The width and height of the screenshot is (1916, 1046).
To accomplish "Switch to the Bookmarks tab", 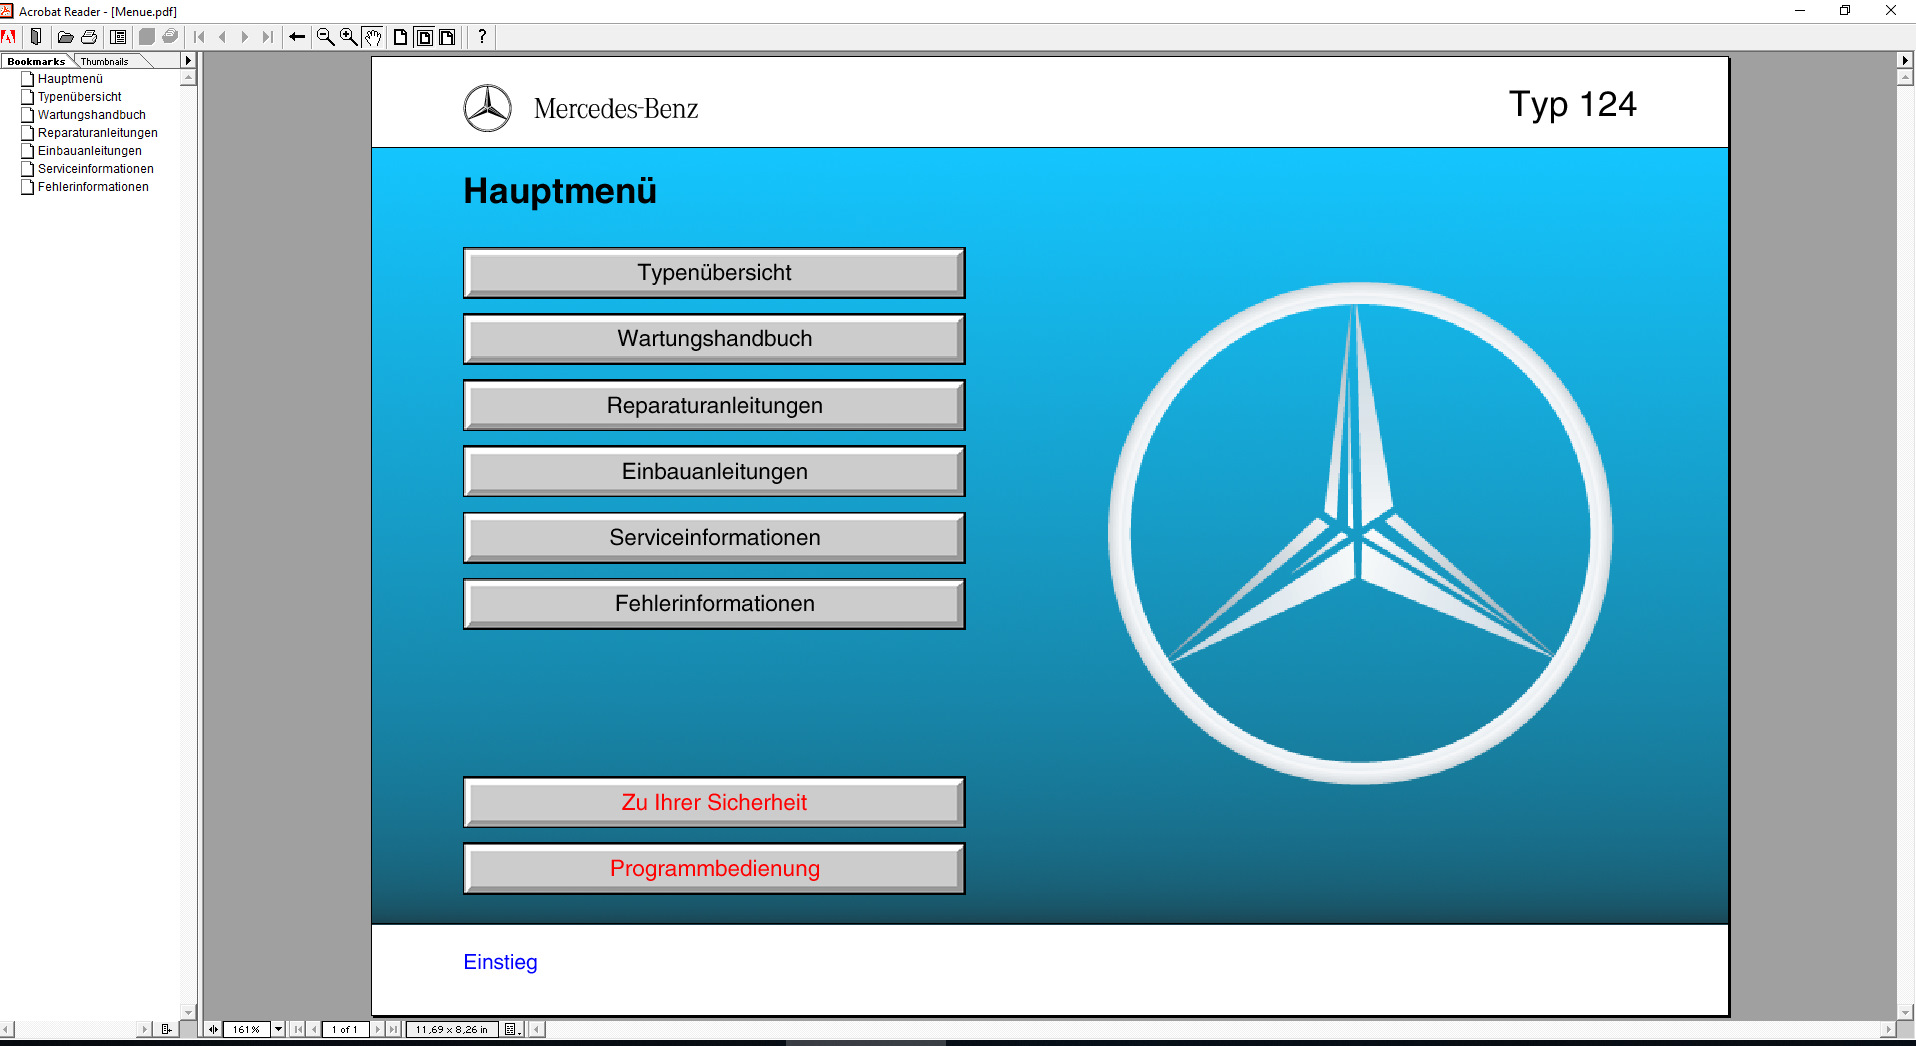I will tap(36, 62).
